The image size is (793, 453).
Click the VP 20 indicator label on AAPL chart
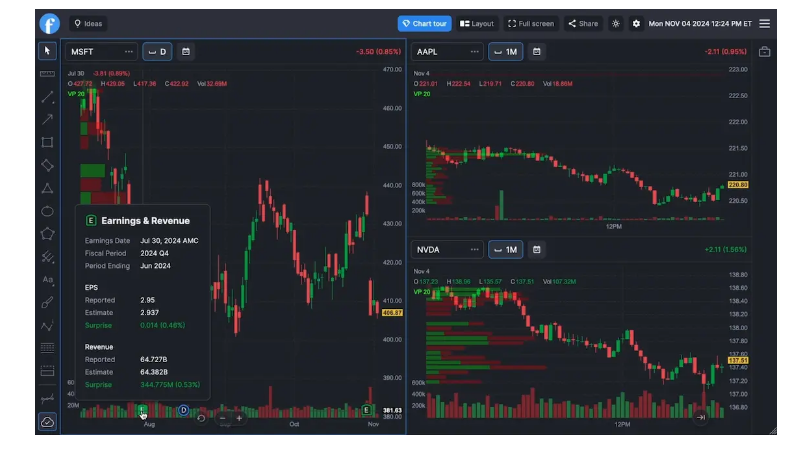[422, 94]
